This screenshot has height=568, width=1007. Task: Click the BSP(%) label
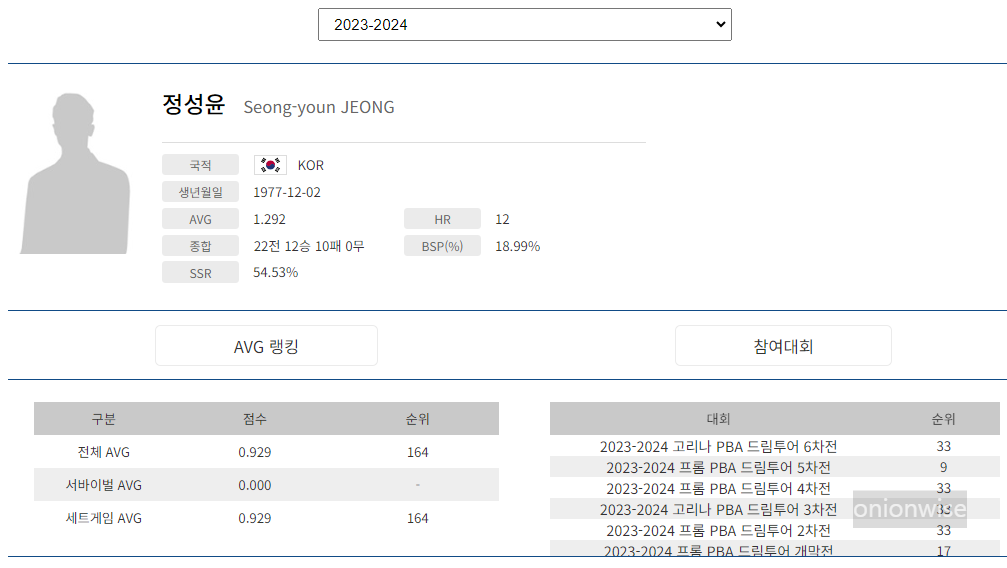442,246
